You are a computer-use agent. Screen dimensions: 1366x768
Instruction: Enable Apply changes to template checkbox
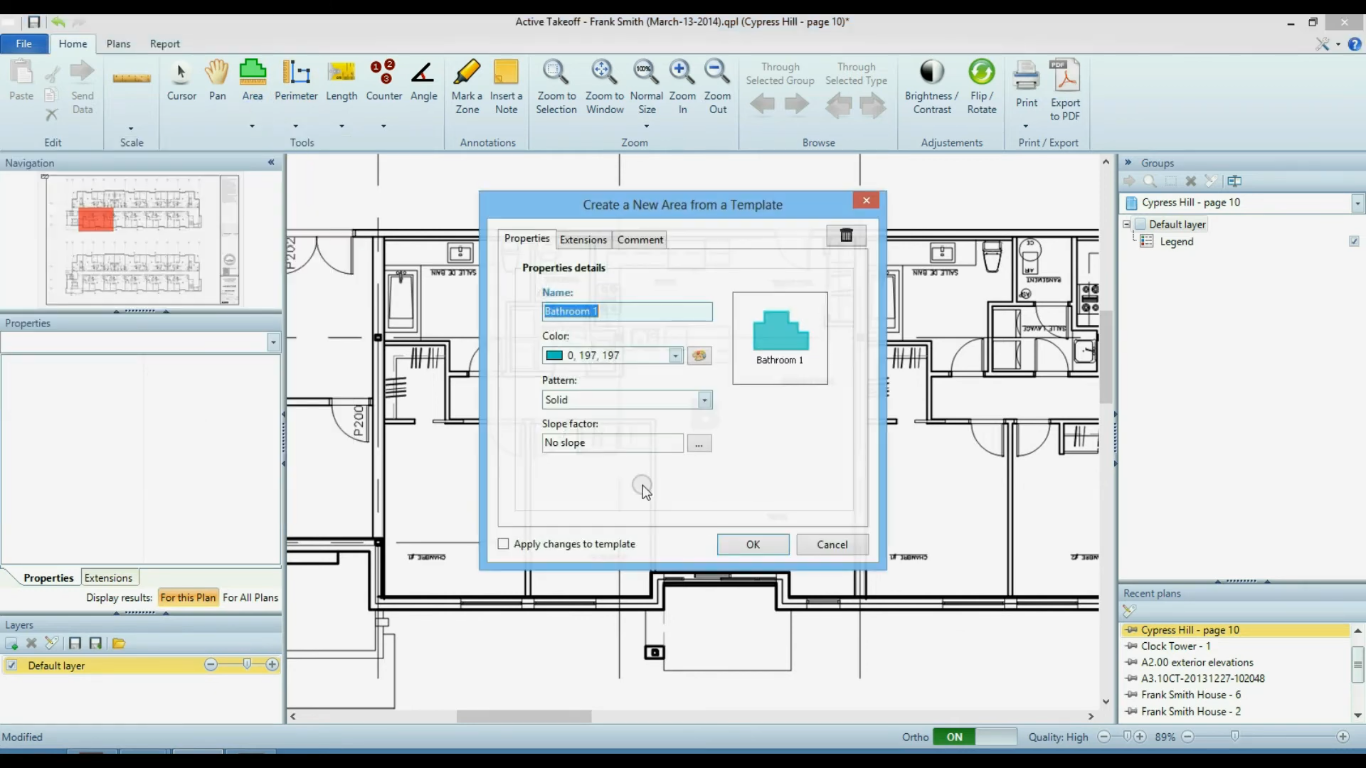pos(504,544)
